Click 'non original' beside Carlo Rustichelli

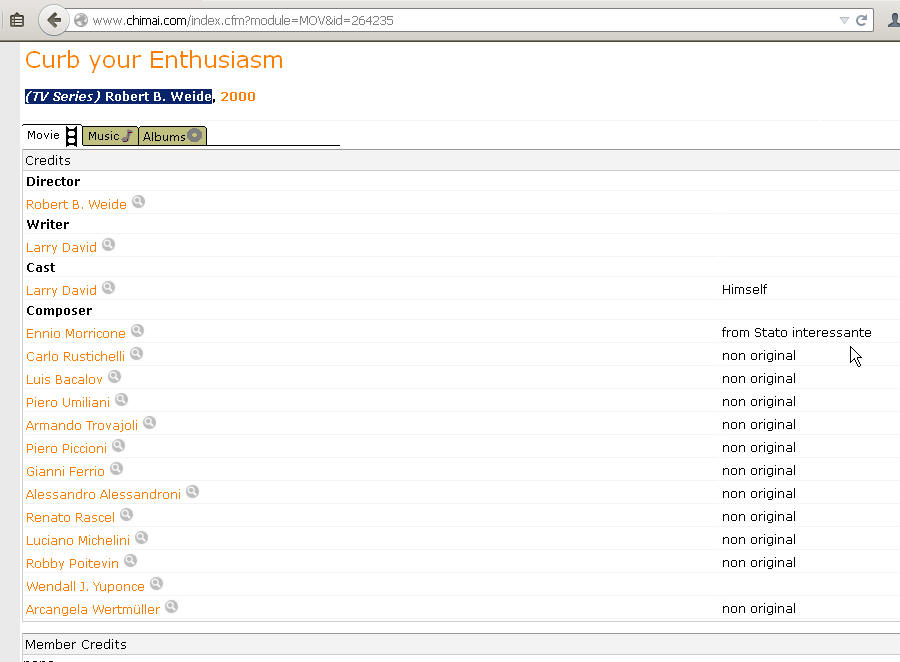coord(759,355)
